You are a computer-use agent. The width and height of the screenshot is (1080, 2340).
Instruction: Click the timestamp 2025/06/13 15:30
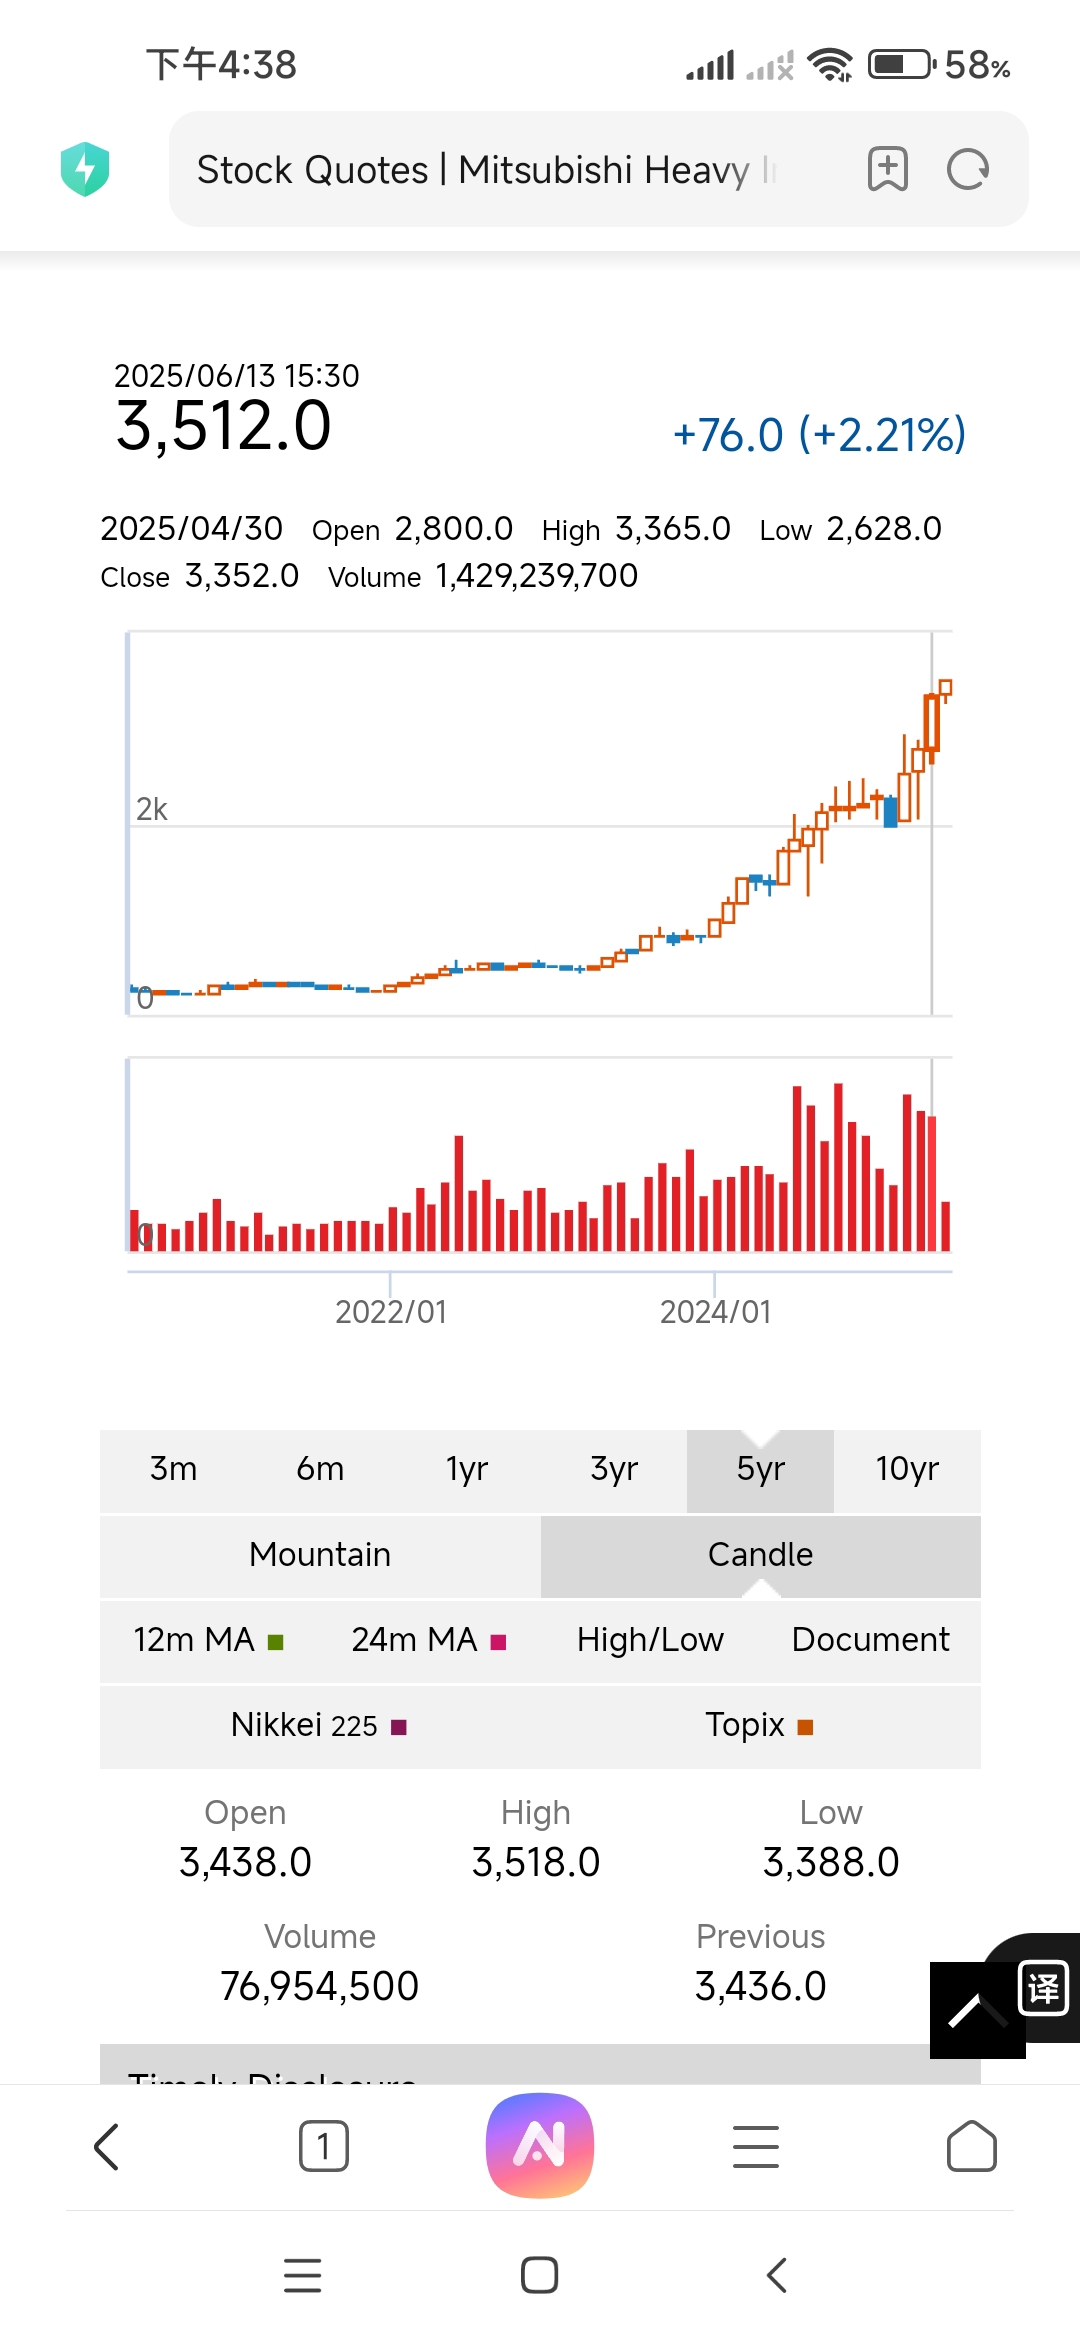click(236, 376)
